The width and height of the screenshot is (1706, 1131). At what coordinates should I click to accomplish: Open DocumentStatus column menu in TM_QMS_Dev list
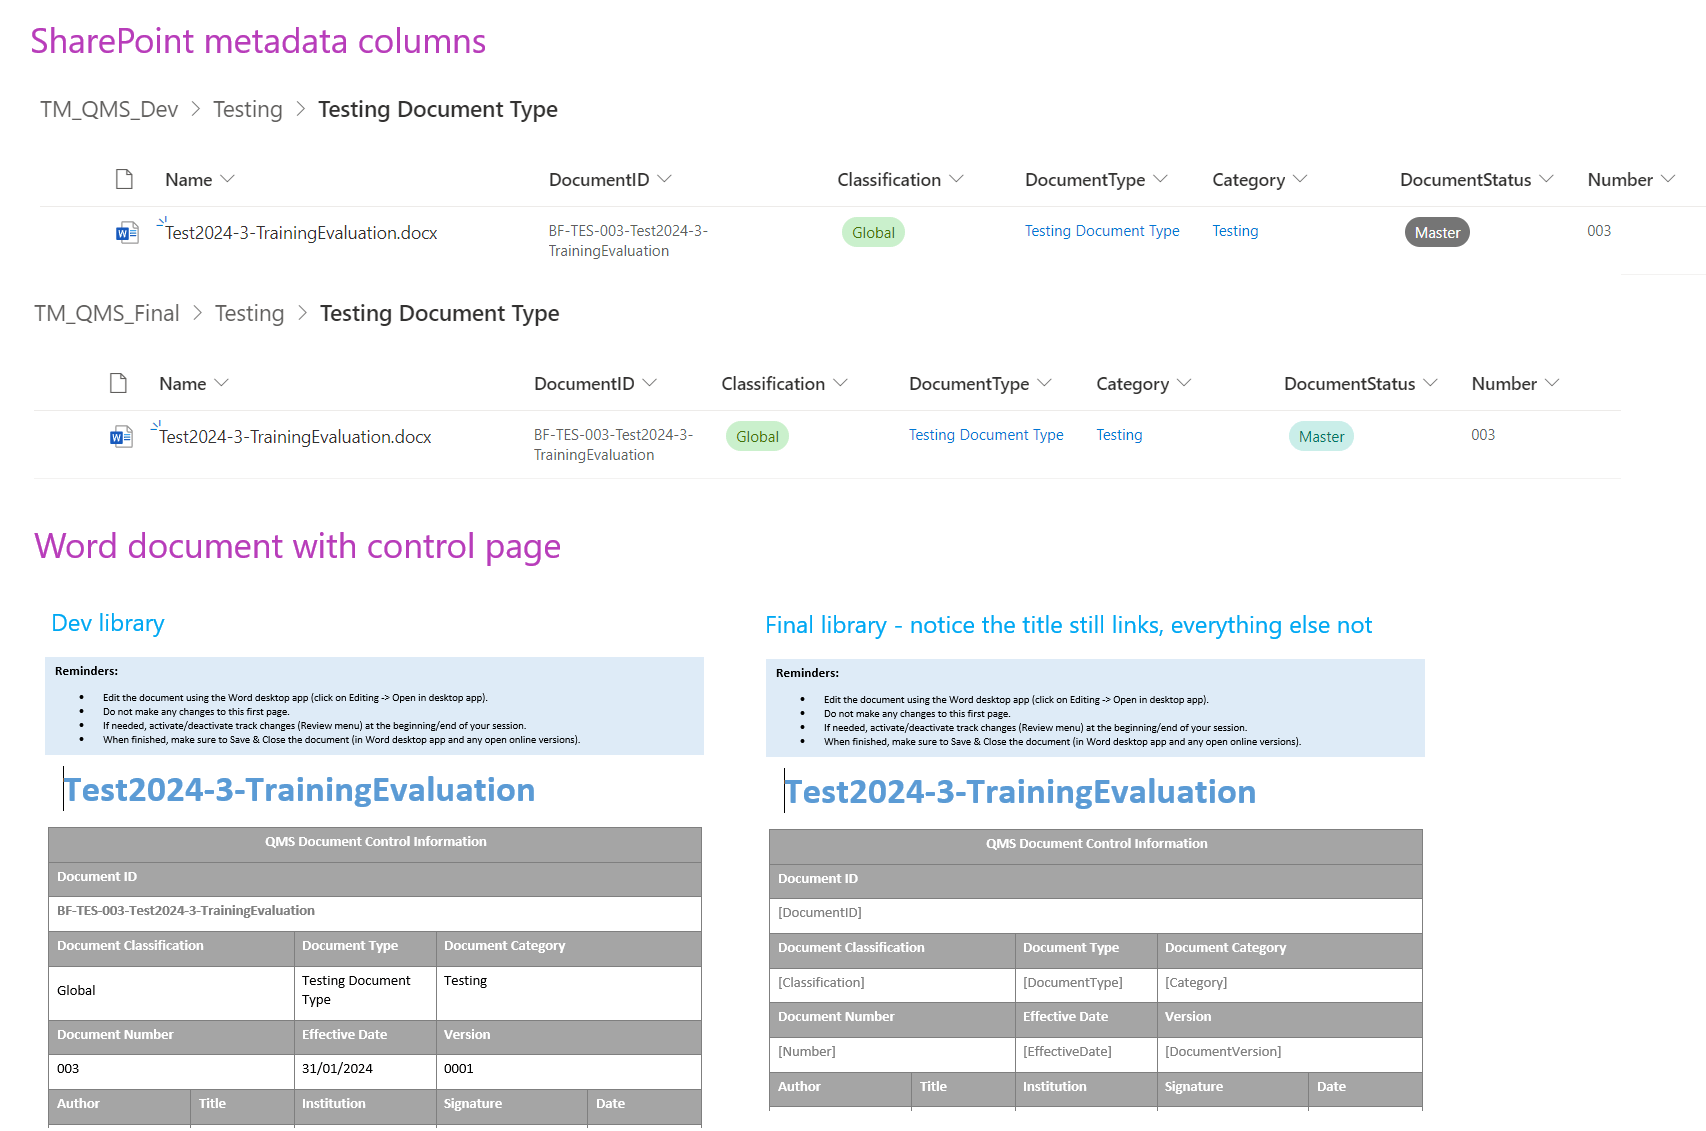coord(1547,179)
